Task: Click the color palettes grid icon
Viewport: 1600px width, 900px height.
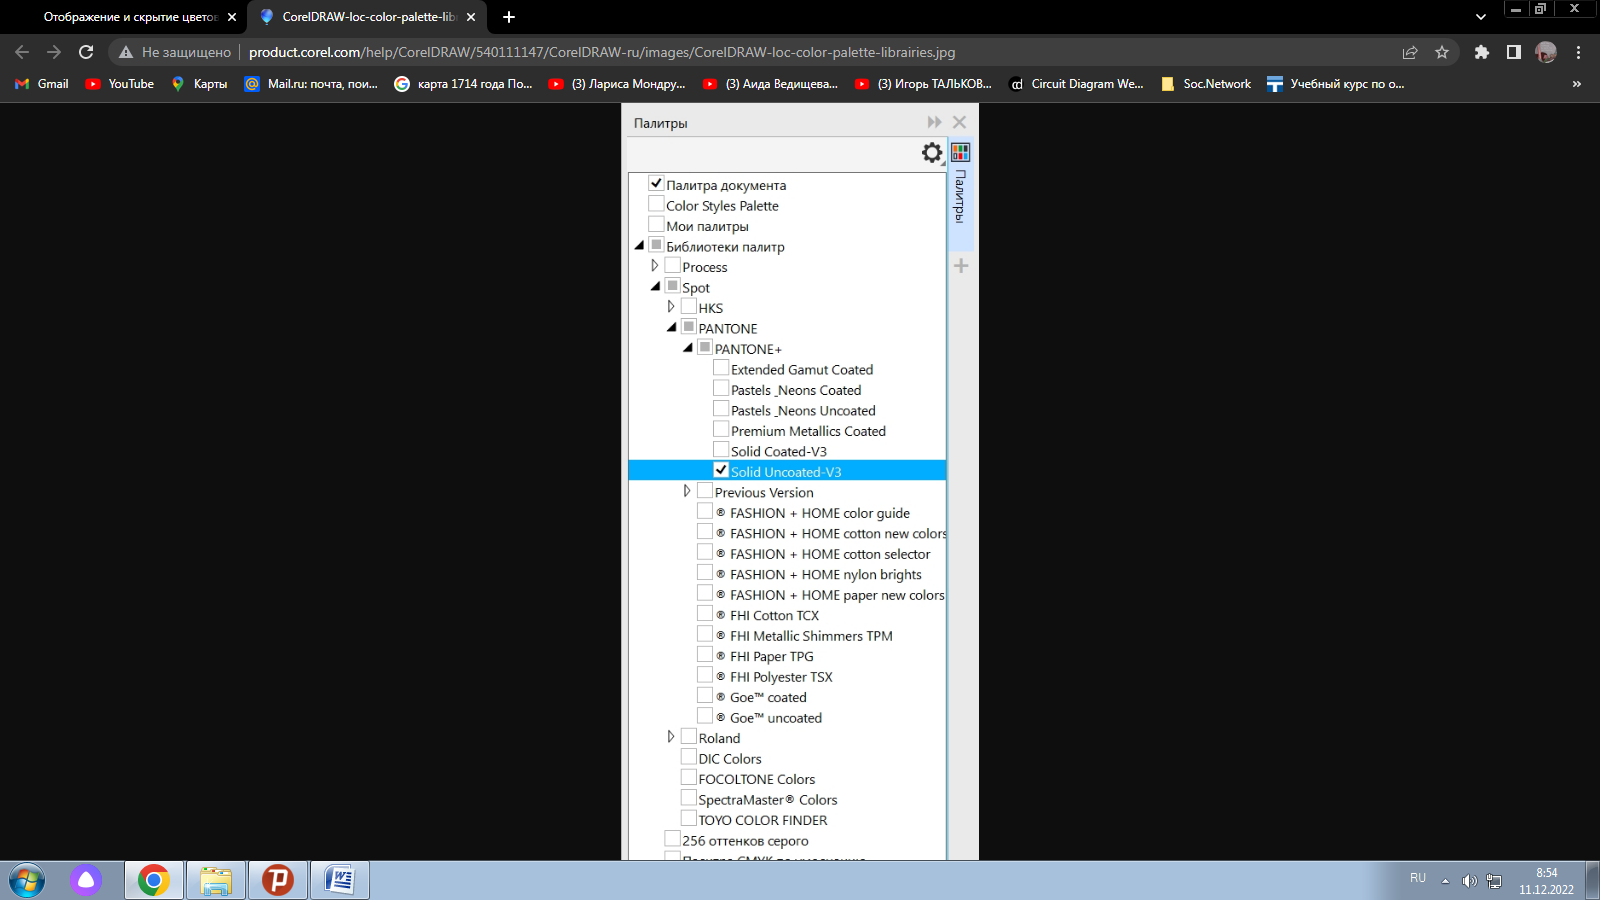Action: click(x=961, y=152)
